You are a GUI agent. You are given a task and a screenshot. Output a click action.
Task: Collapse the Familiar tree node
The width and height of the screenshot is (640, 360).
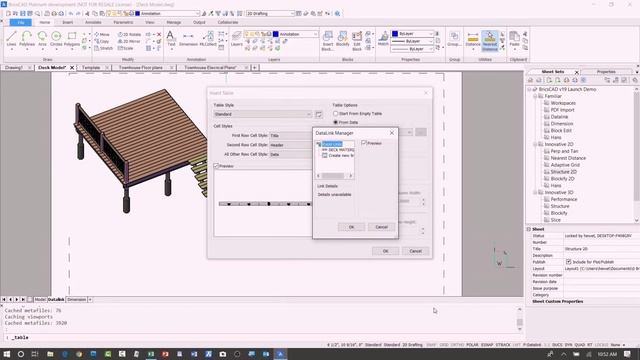tap(534, 96)
